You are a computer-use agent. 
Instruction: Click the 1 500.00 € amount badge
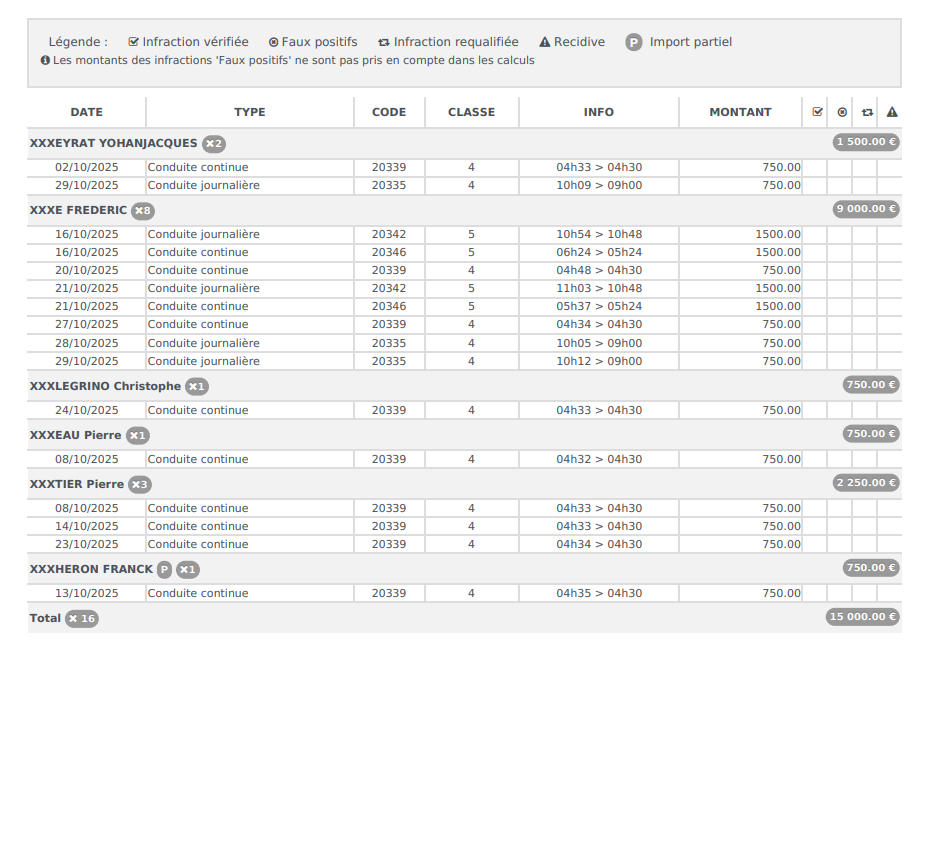(x=866, y=142)
